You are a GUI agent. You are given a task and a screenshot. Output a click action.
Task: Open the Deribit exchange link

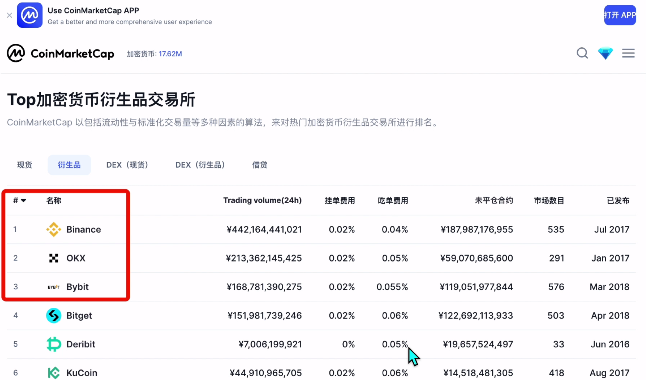click(x=81, y=344)
